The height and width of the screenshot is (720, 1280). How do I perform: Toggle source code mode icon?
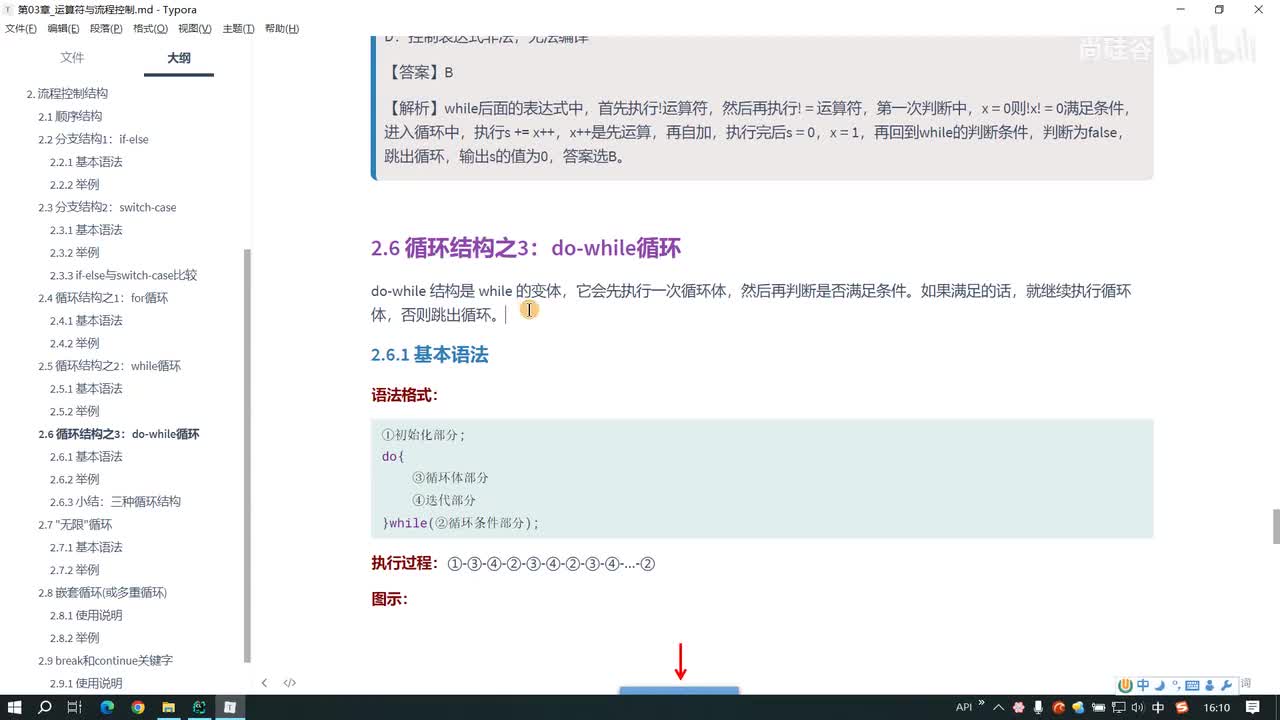point(290,683)
